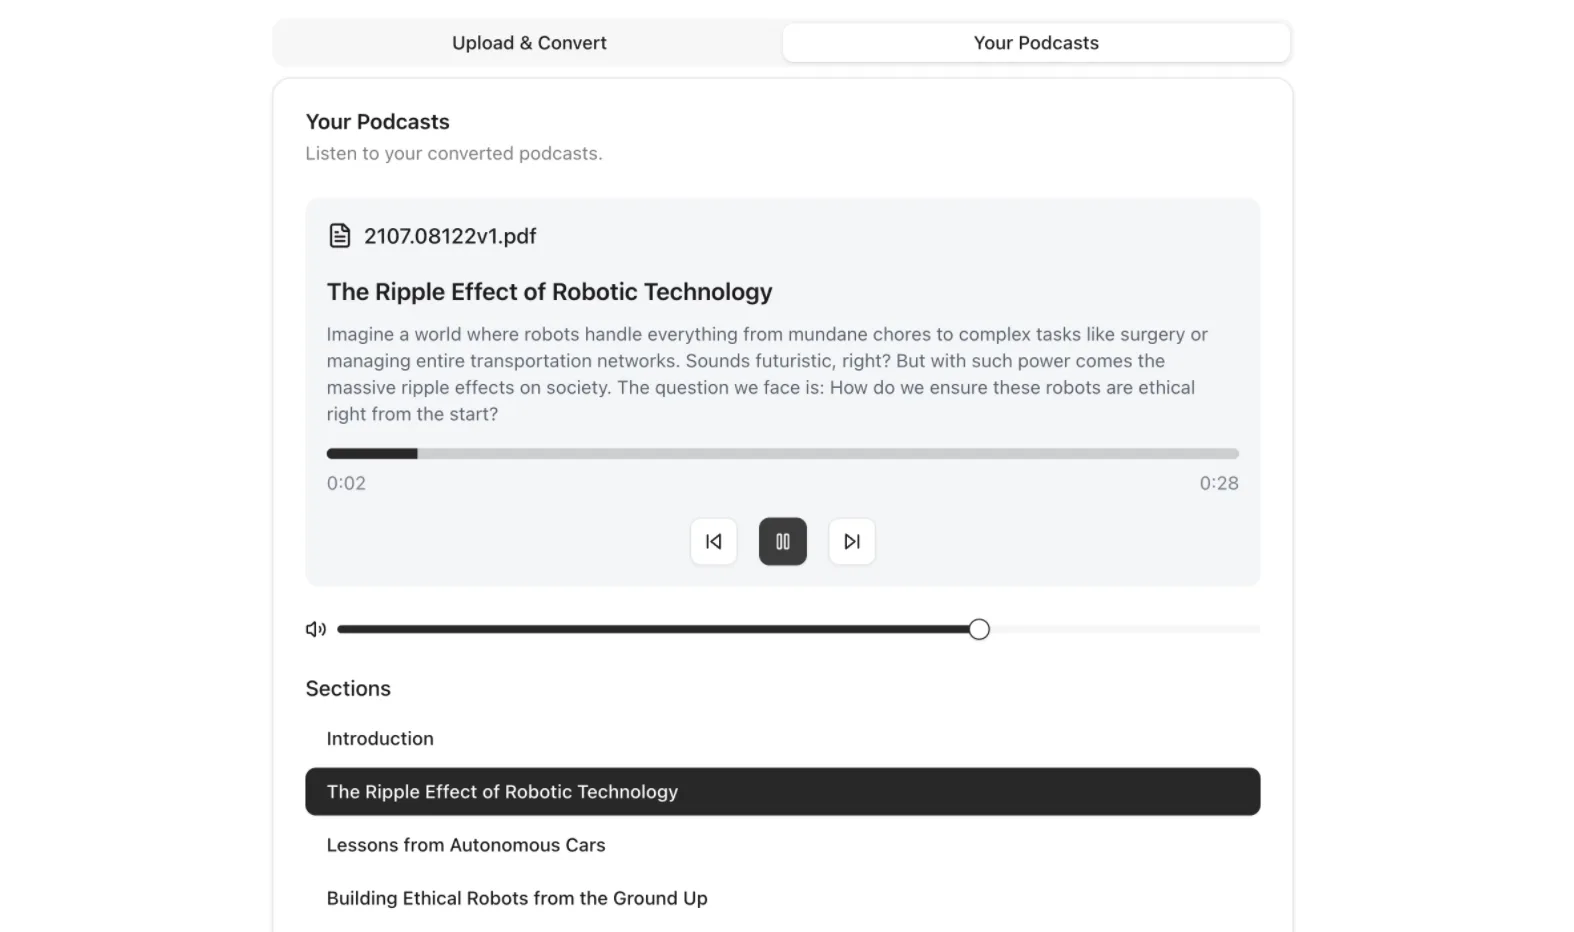Click the podcast title above the transcript

pos(549,292)
